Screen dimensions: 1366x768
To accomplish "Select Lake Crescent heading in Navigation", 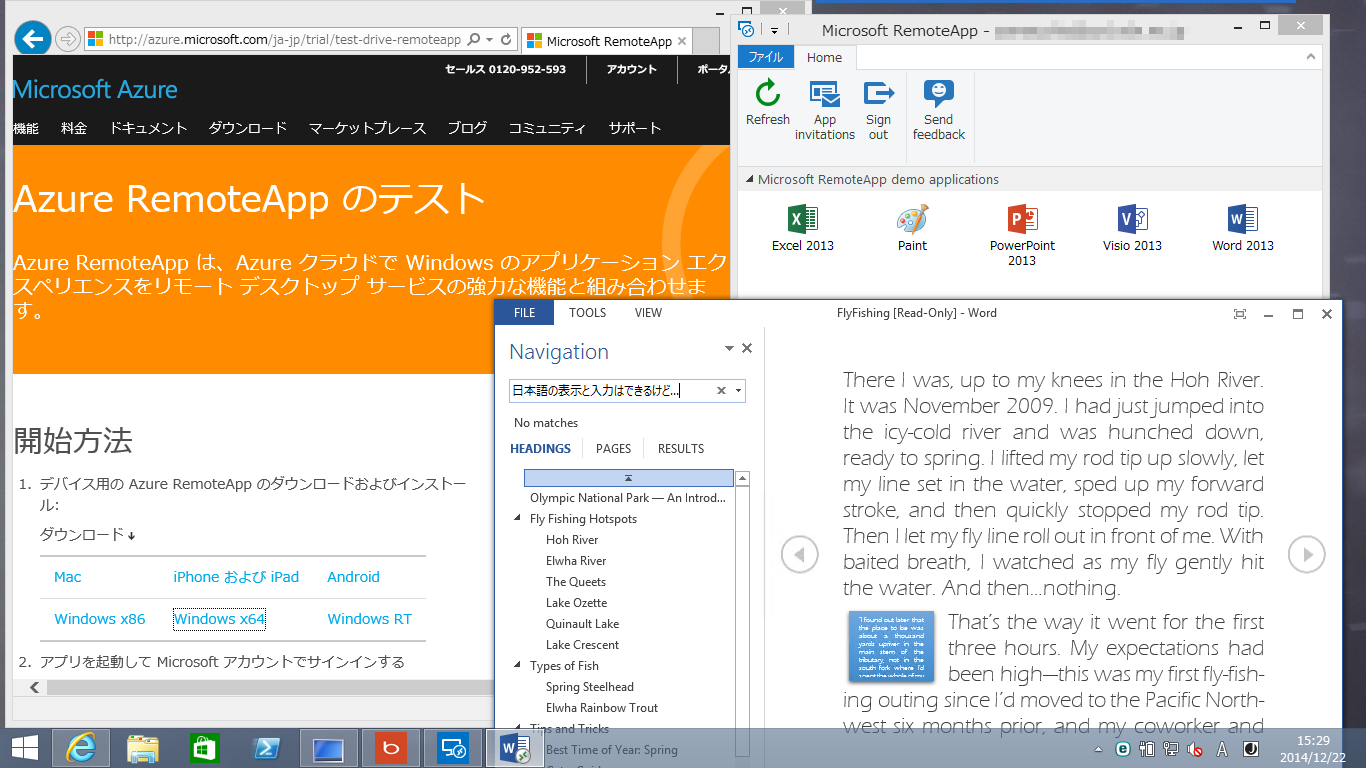I will click(x=582, y=645).
